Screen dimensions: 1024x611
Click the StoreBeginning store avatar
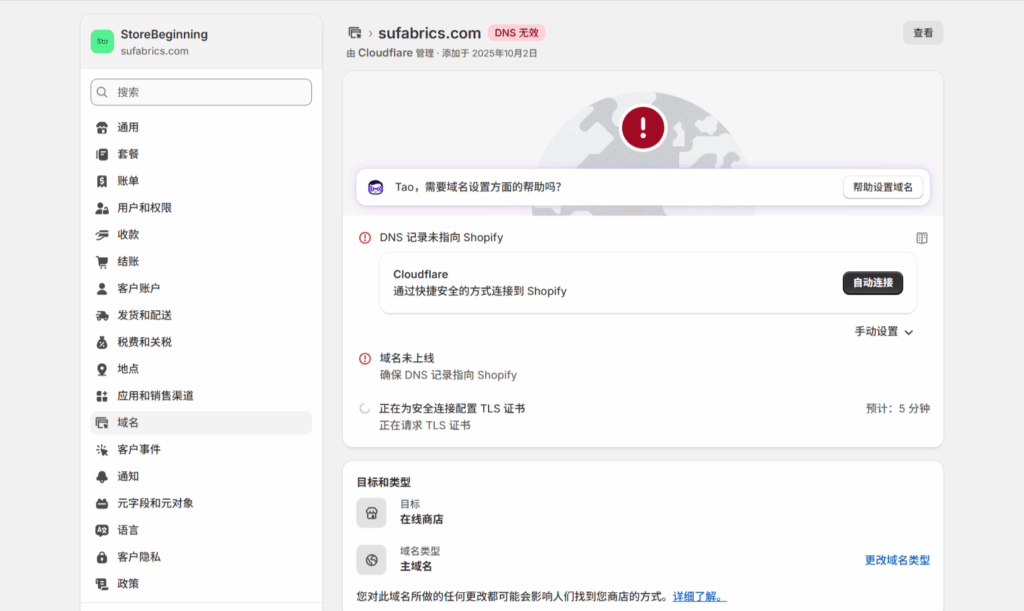pos(102,41)
